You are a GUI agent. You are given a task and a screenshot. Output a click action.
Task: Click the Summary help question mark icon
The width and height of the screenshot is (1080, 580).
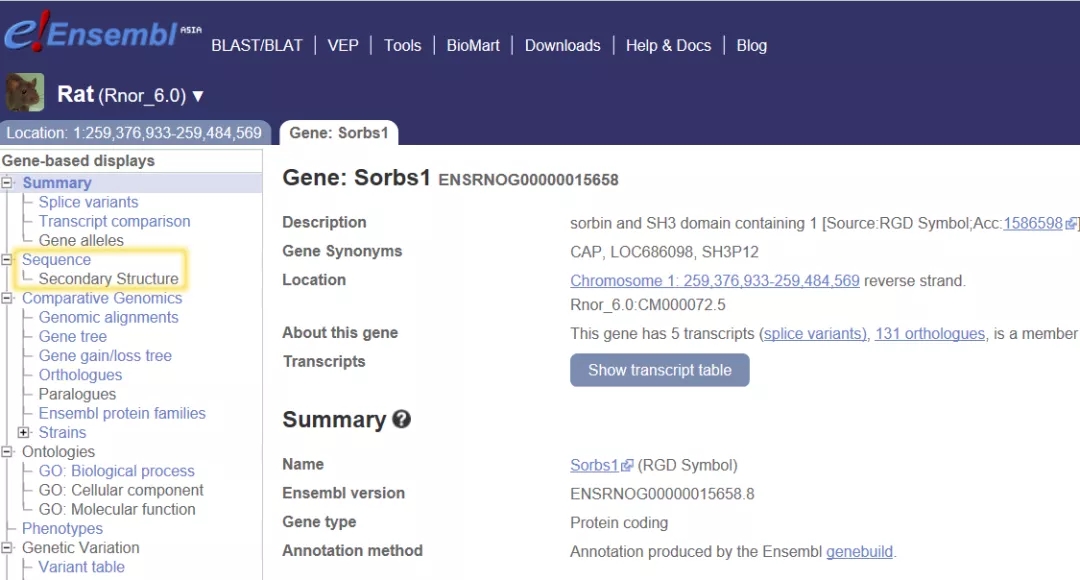(402, 420)
